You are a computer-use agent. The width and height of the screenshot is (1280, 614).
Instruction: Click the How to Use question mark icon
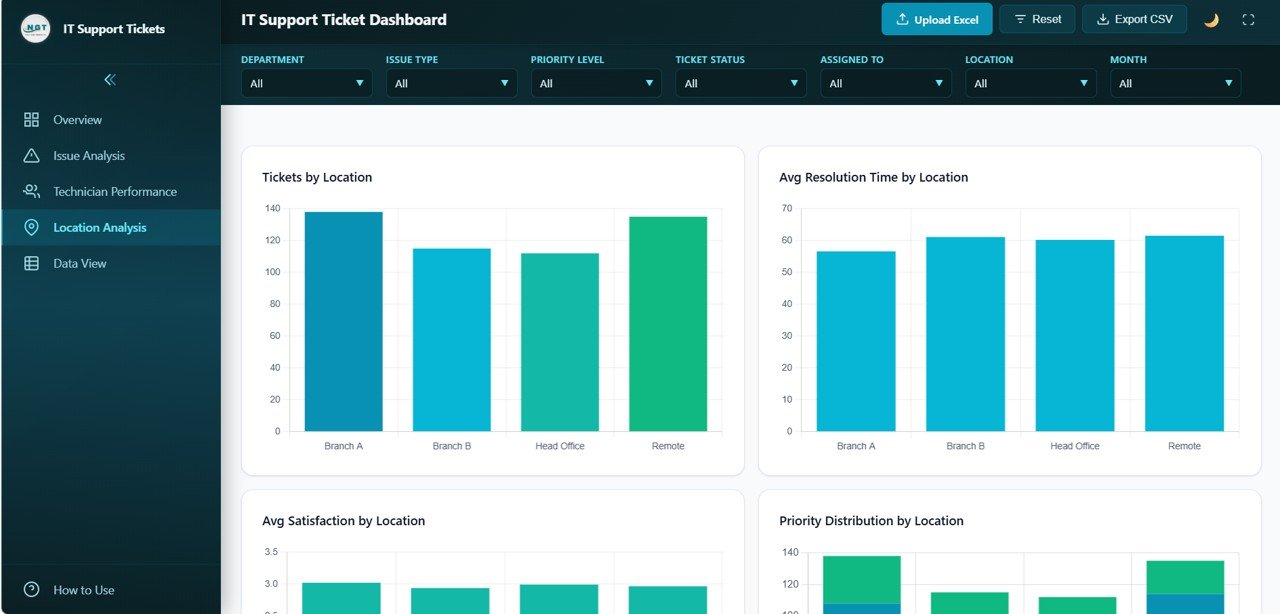(x=31, y=590)
